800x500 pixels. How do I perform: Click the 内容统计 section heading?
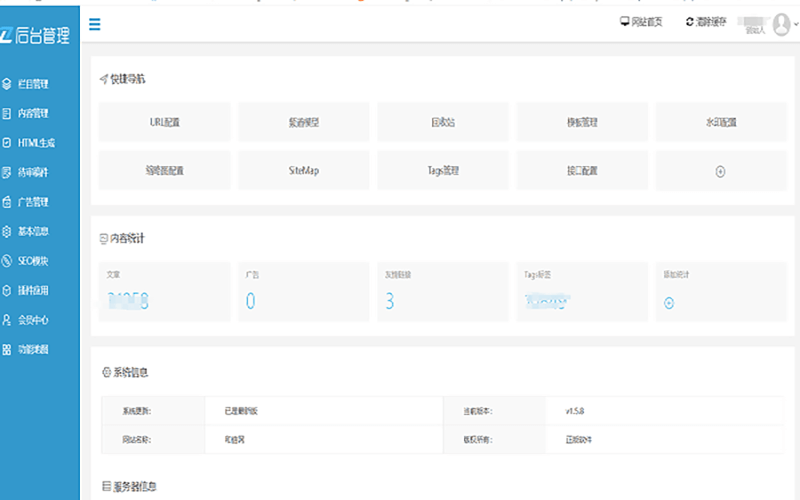[x=122, y=238]
